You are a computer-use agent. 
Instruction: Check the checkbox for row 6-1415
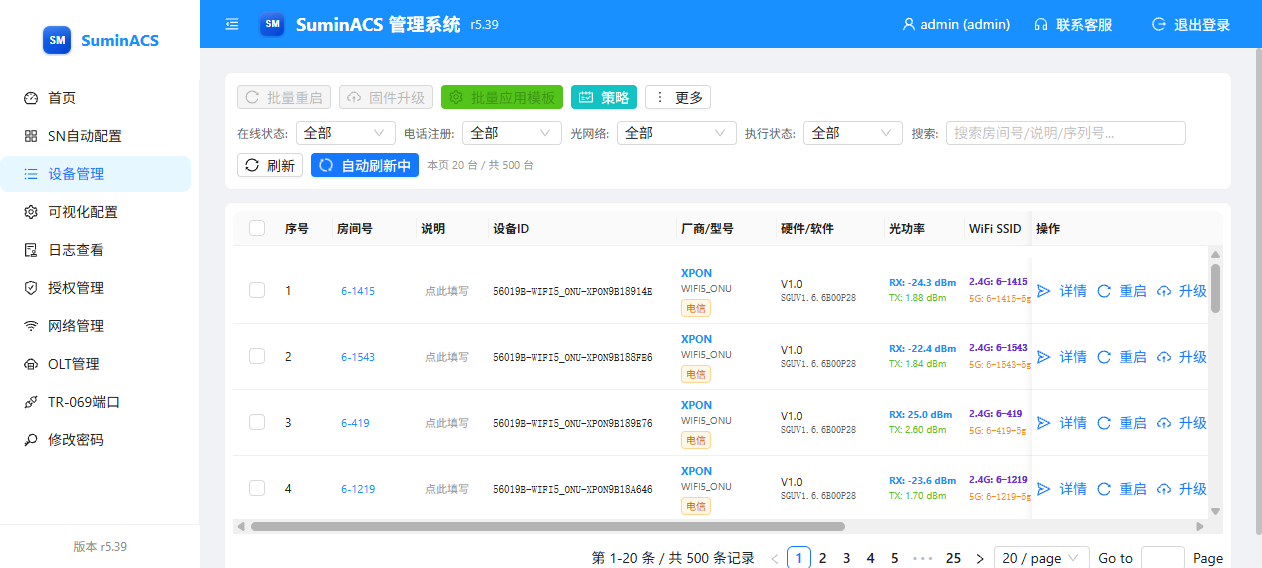pos(257,290)
